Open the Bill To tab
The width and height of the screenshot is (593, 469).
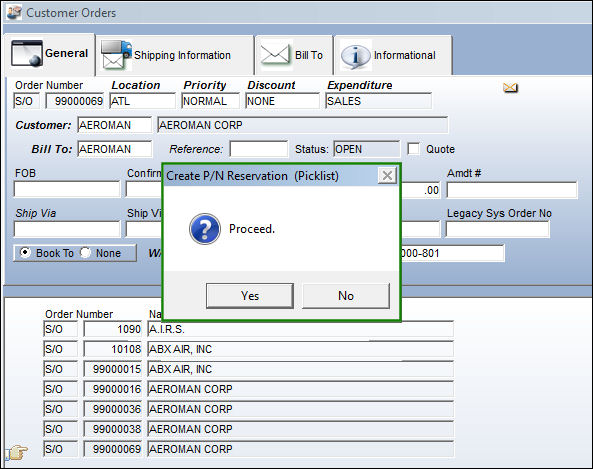coord(294,55)
